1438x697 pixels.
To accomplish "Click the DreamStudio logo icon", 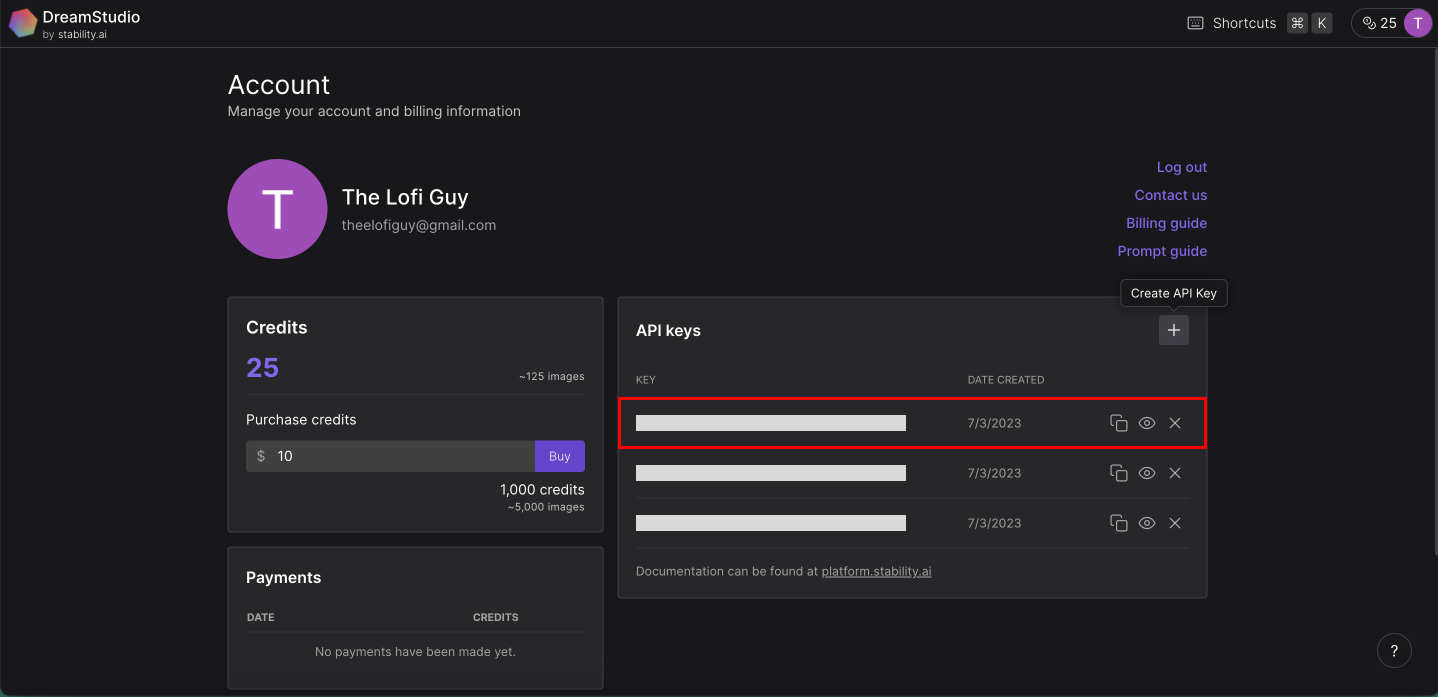I will (23, 23).
